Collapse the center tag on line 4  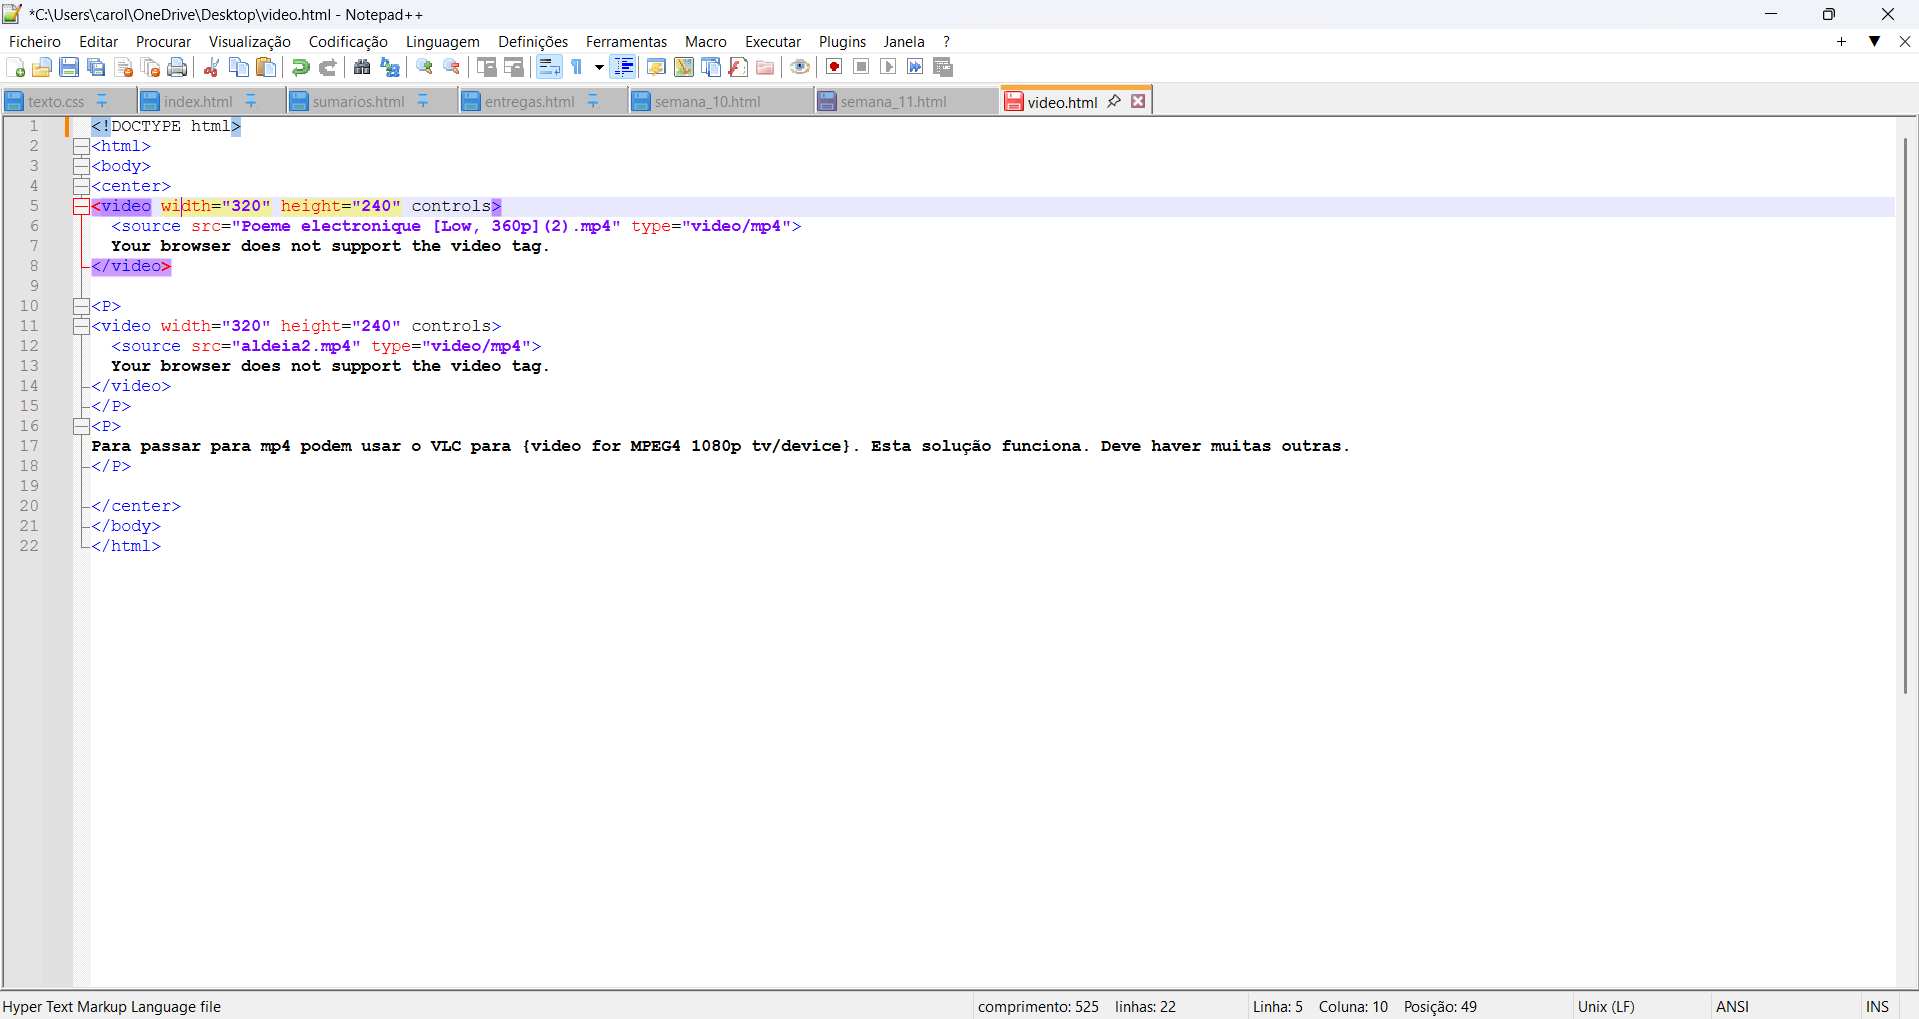[x=81, y=186]
